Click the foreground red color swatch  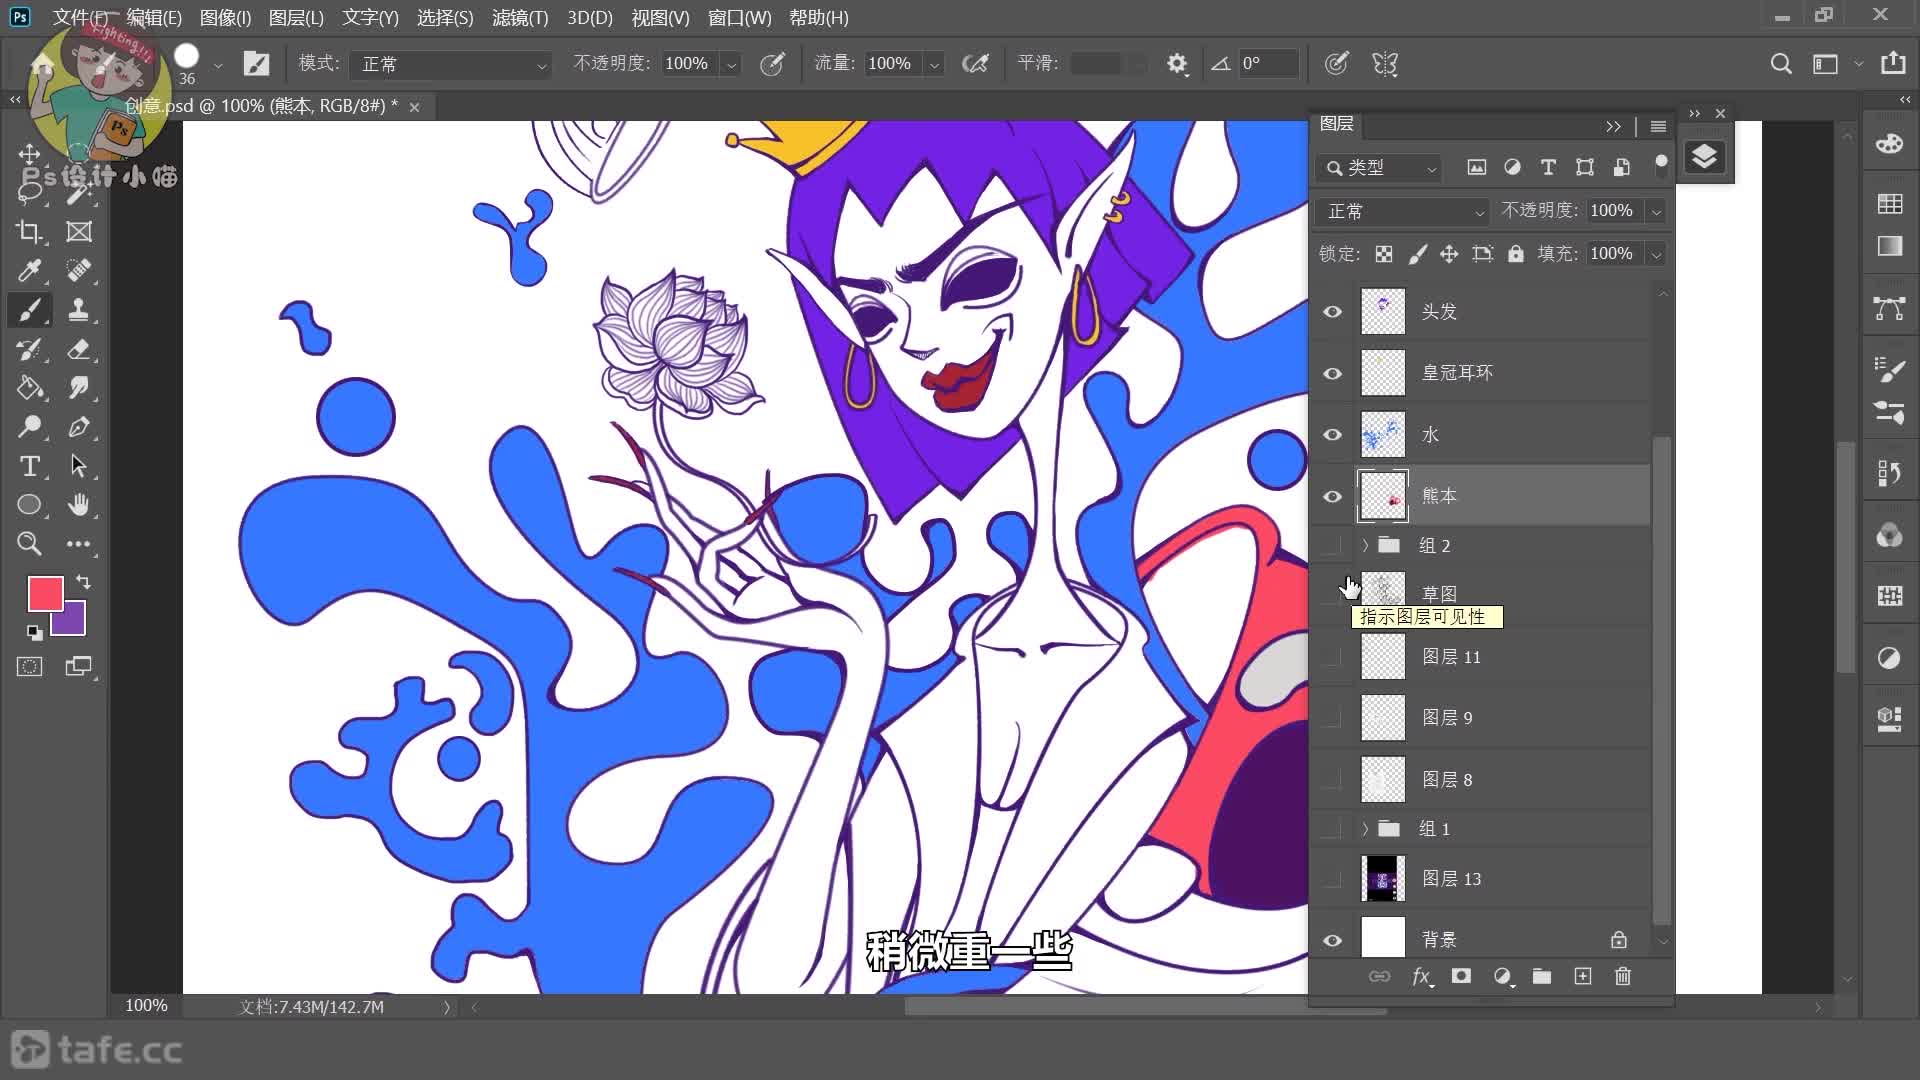[44, 592]
